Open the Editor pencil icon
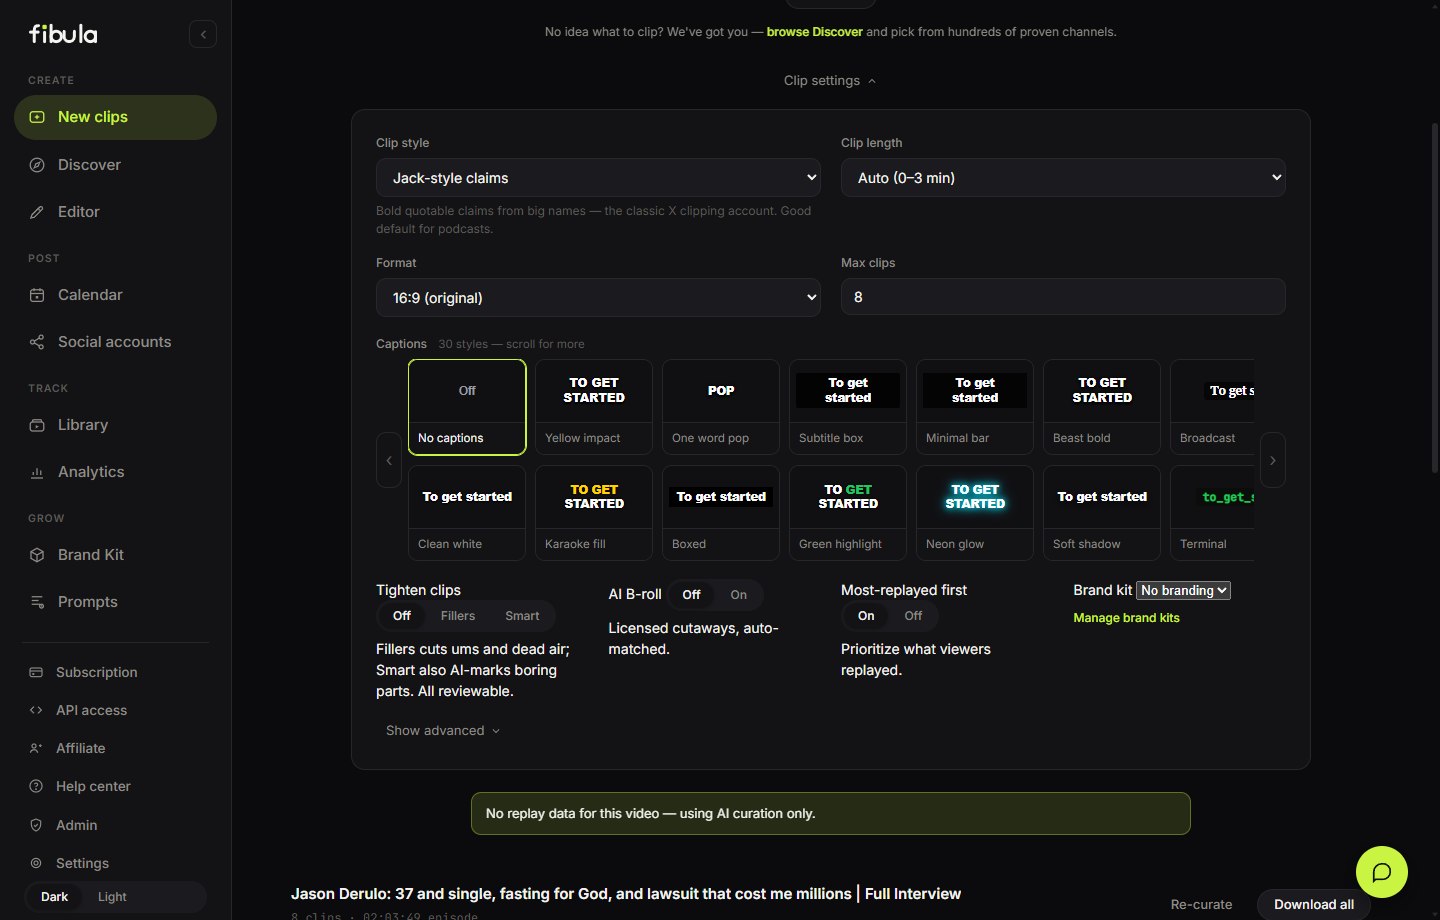This screenshot has width=1440, height=920. [x=37, y=212]
